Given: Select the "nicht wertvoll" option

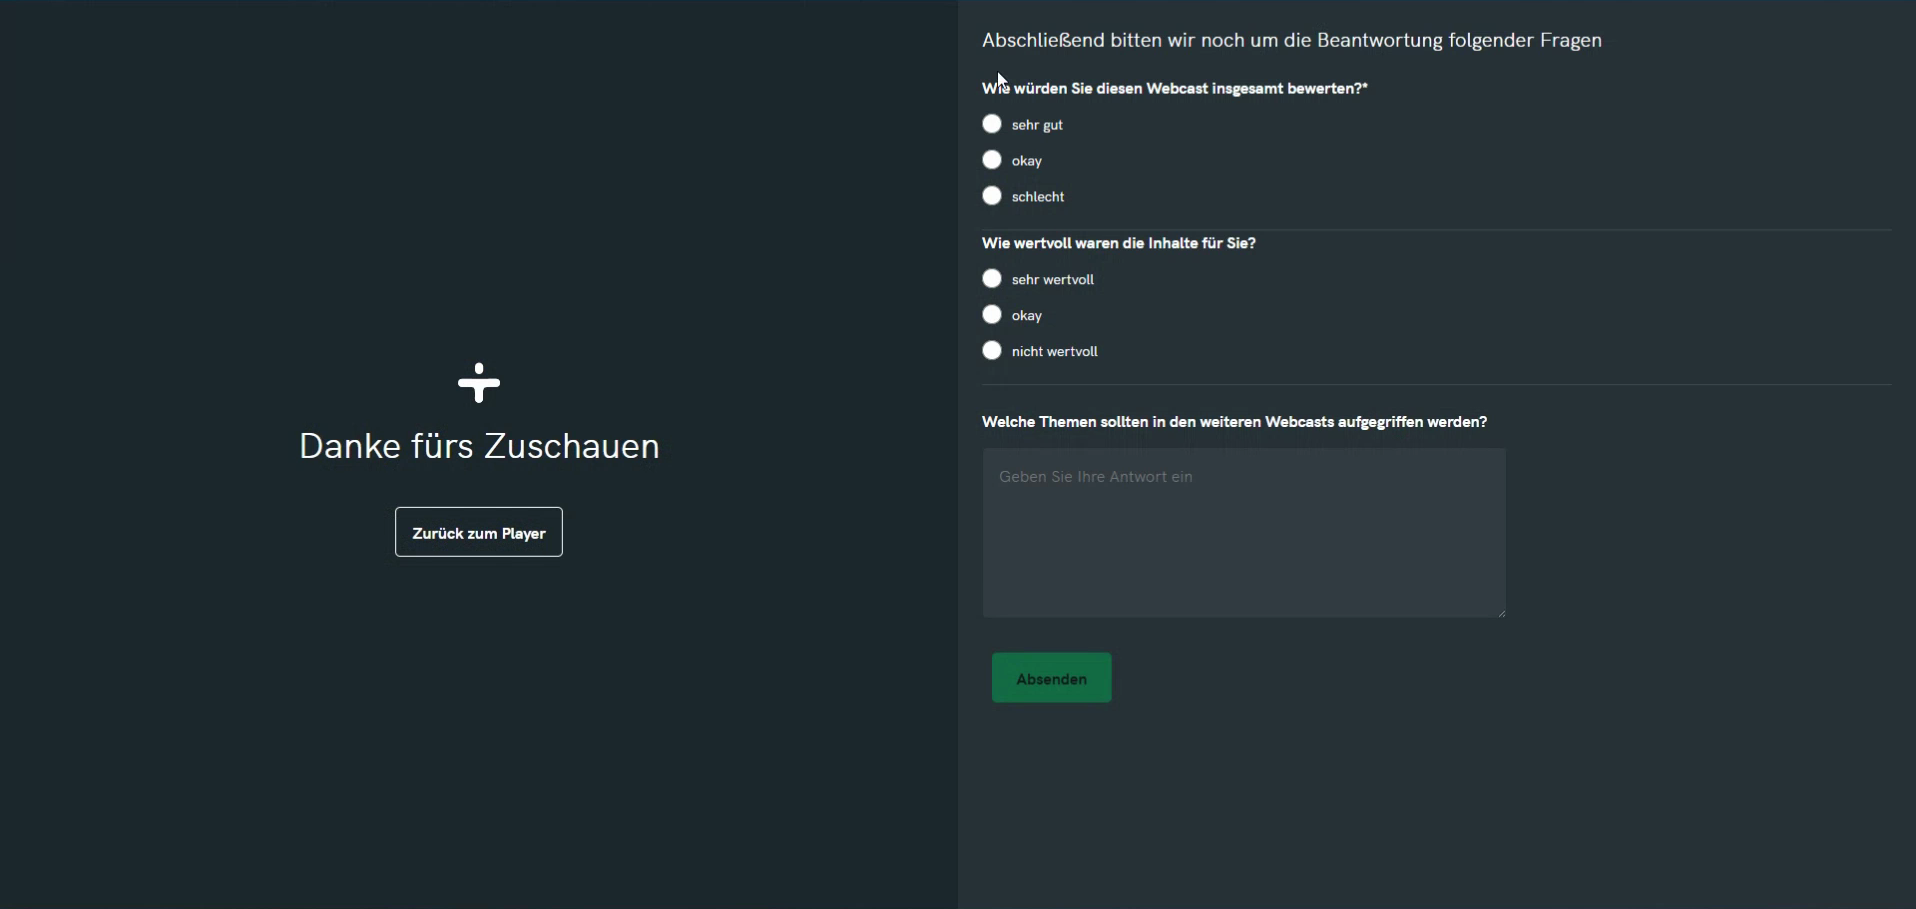Looking at the screenshot, I should coord(992,351).
